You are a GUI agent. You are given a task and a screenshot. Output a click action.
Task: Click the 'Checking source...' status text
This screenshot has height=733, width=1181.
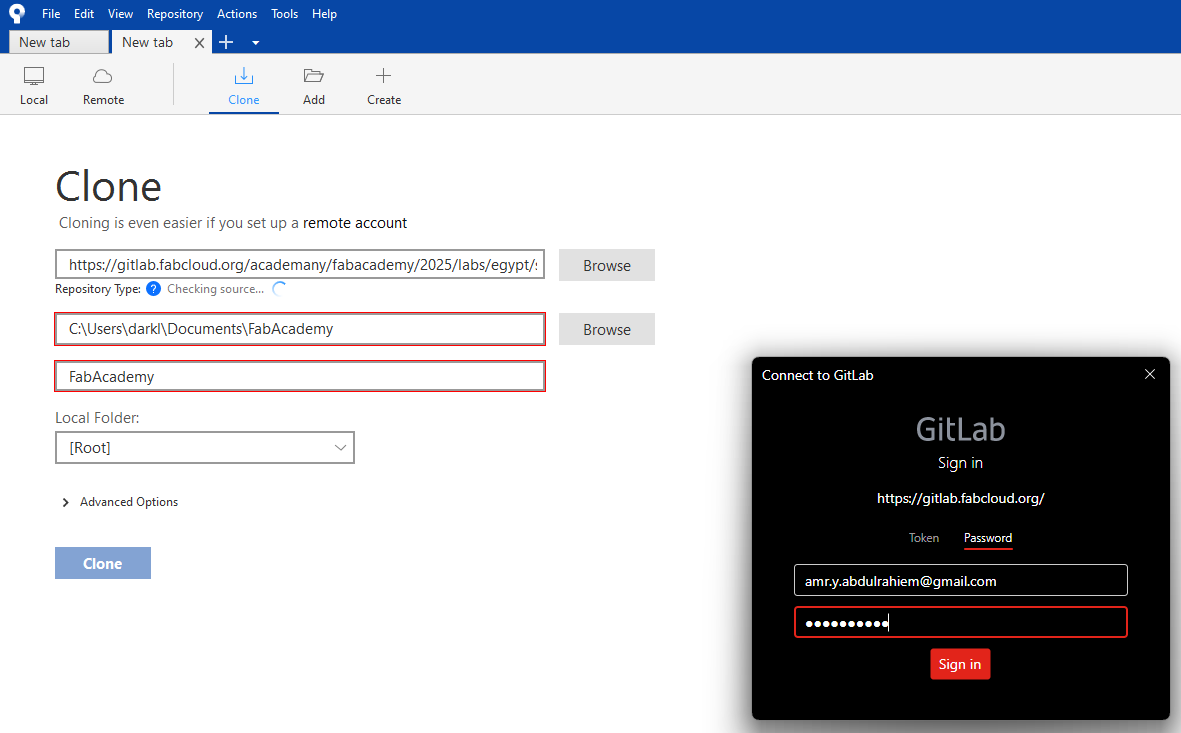click(215, 289)
